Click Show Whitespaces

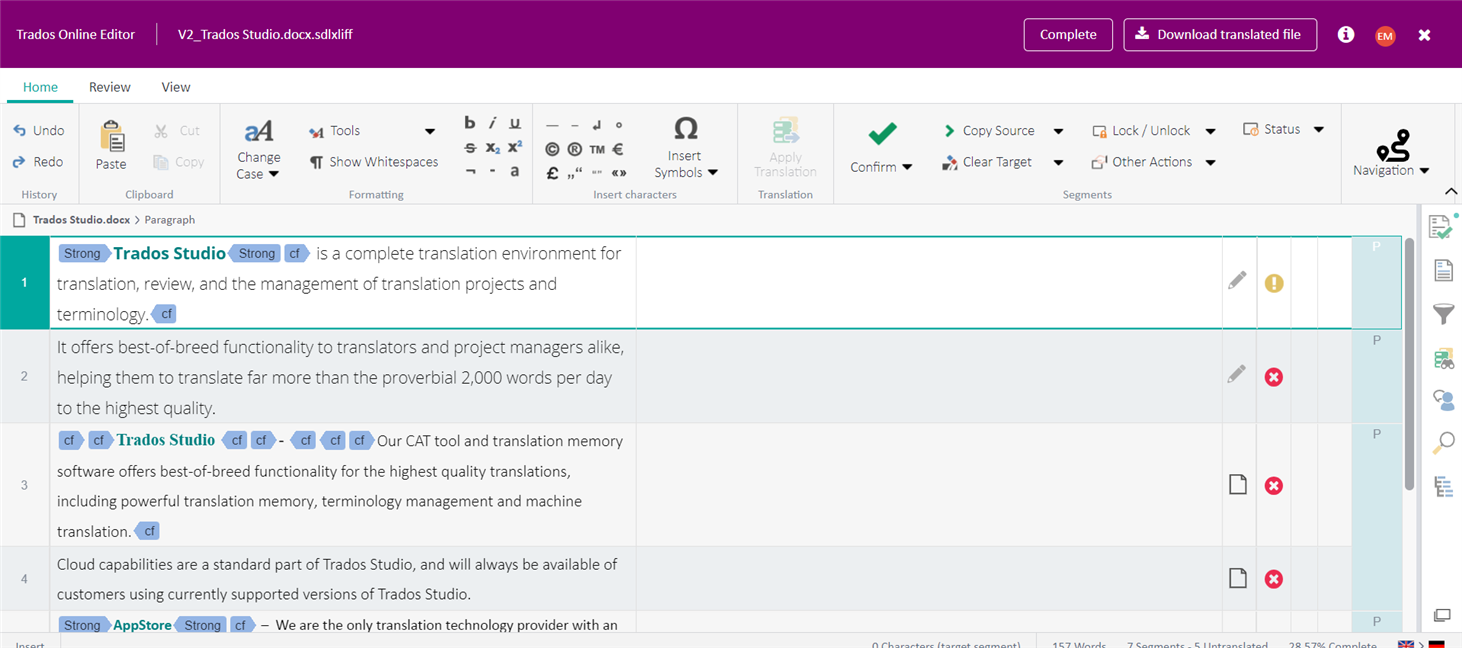374,162
